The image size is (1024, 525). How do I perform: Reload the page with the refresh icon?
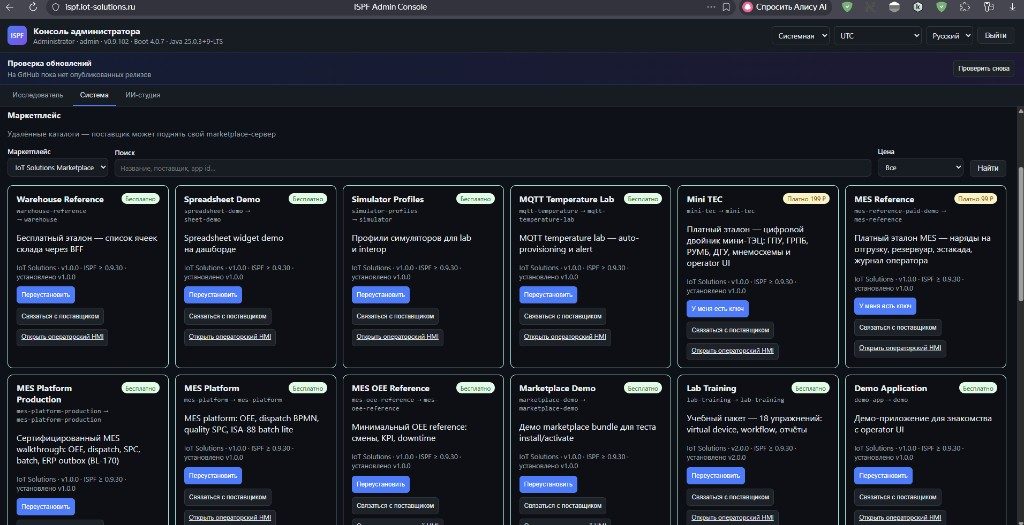pos(33,7)
